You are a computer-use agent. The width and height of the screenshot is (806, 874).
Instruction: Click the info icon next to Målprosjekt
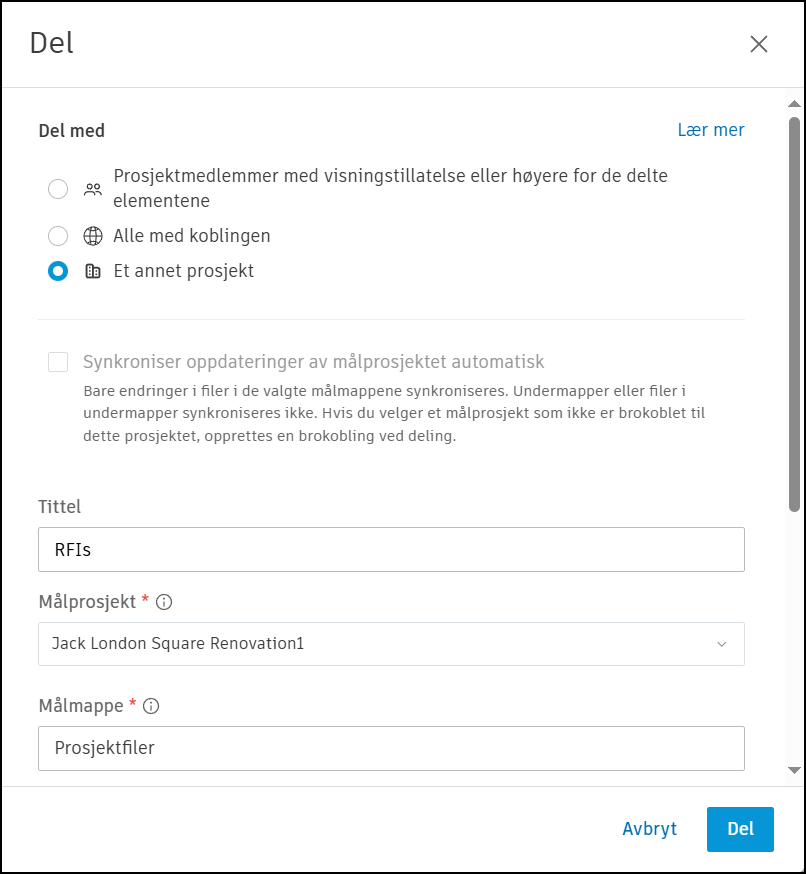(165, 602)
